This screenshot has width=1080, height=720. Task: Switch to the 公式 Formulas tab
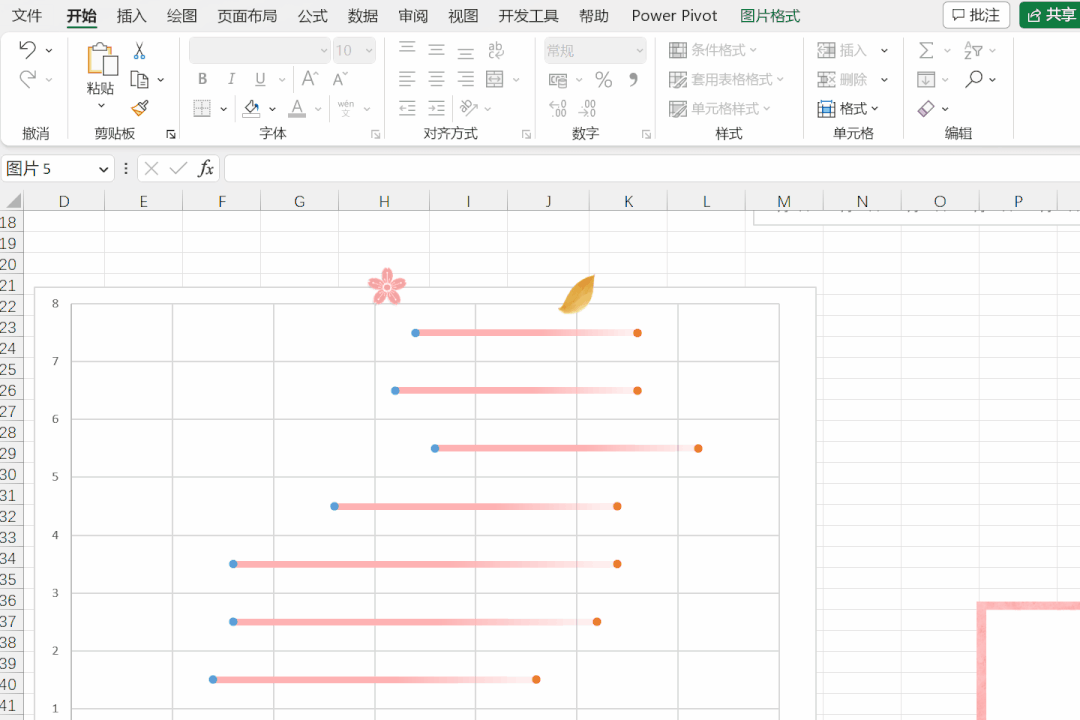(313, 16)
